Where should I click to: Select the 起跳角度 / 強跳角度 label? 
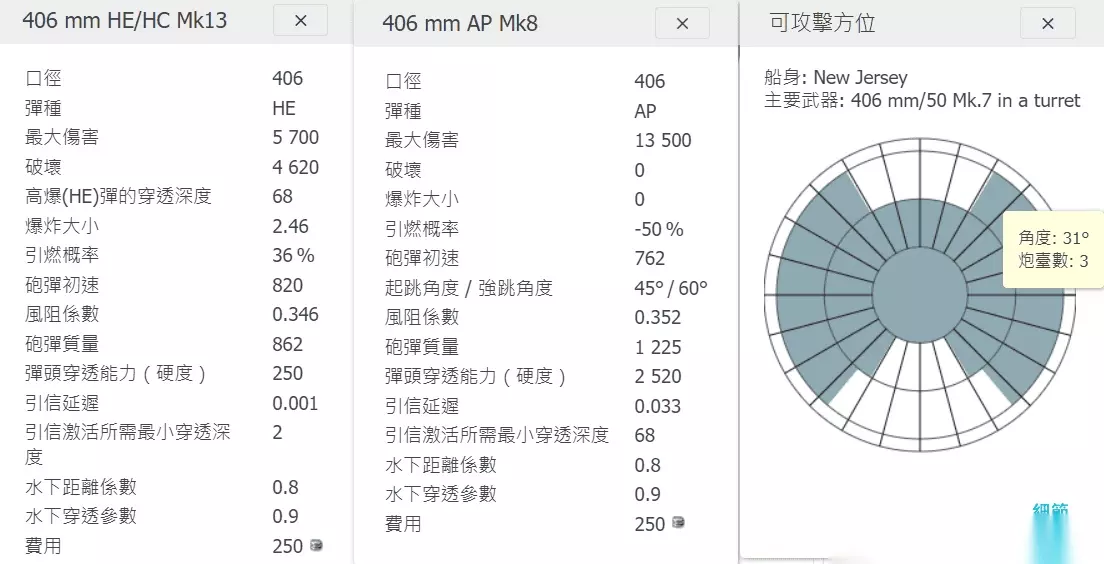pos(468,288)
